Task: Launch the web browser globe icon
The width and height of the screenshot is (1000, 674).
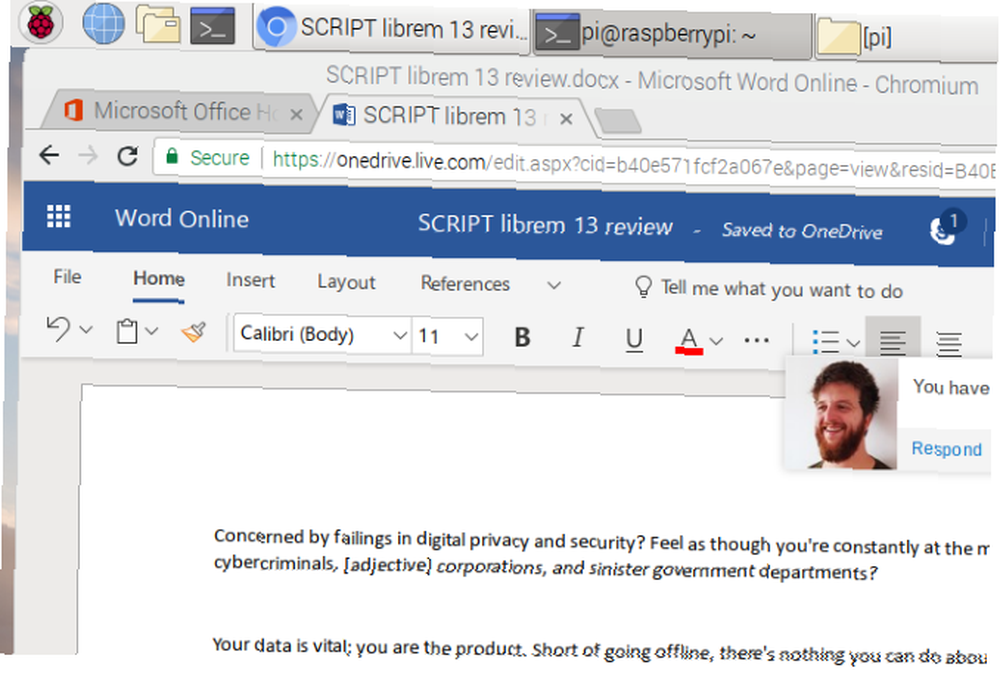Action: pos(103,23)
